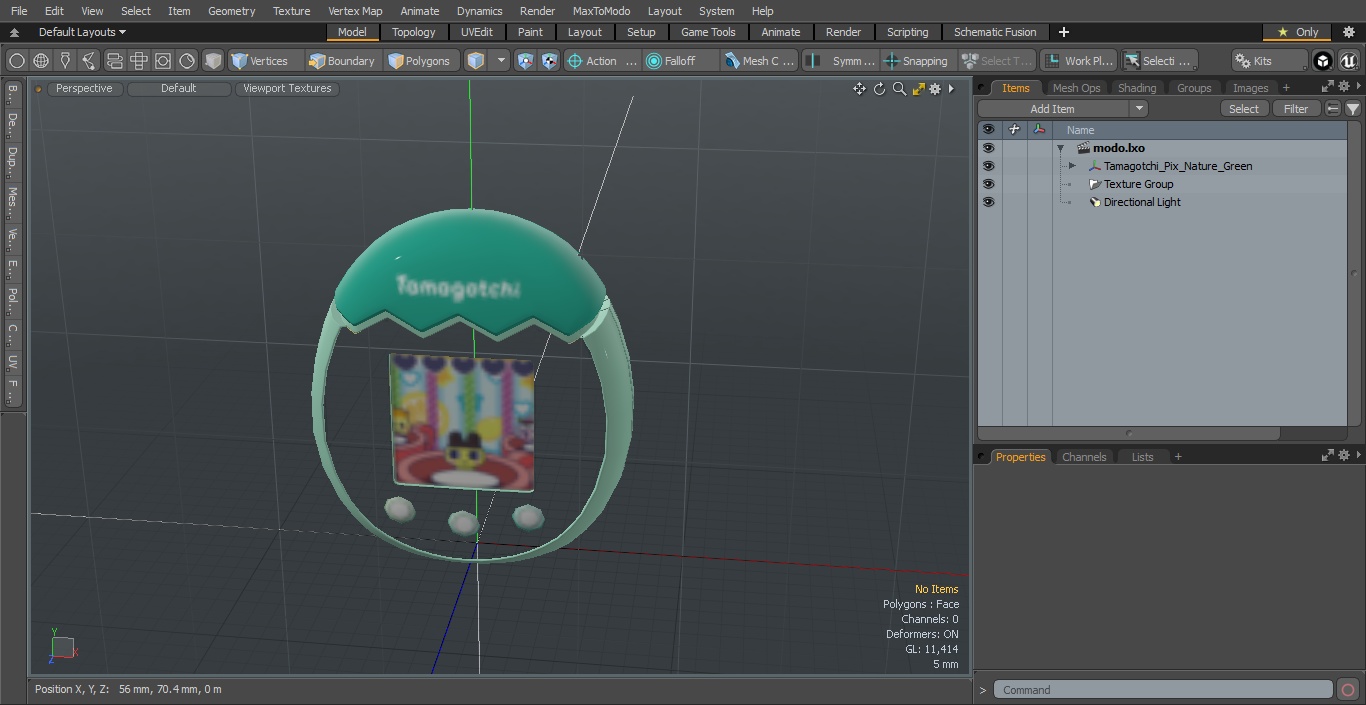Toggle Symmetry in the toolbar
The height and width of the screenshot is (705, 1366).
tap(840, 61)
